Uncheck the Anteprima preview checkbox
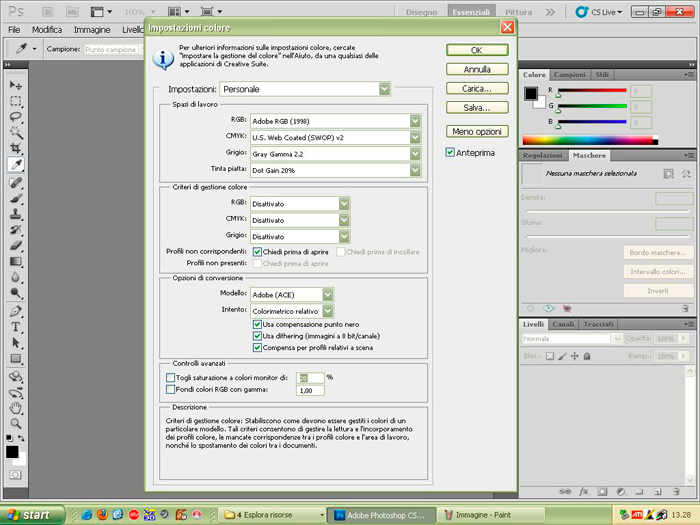 point(451,153)
